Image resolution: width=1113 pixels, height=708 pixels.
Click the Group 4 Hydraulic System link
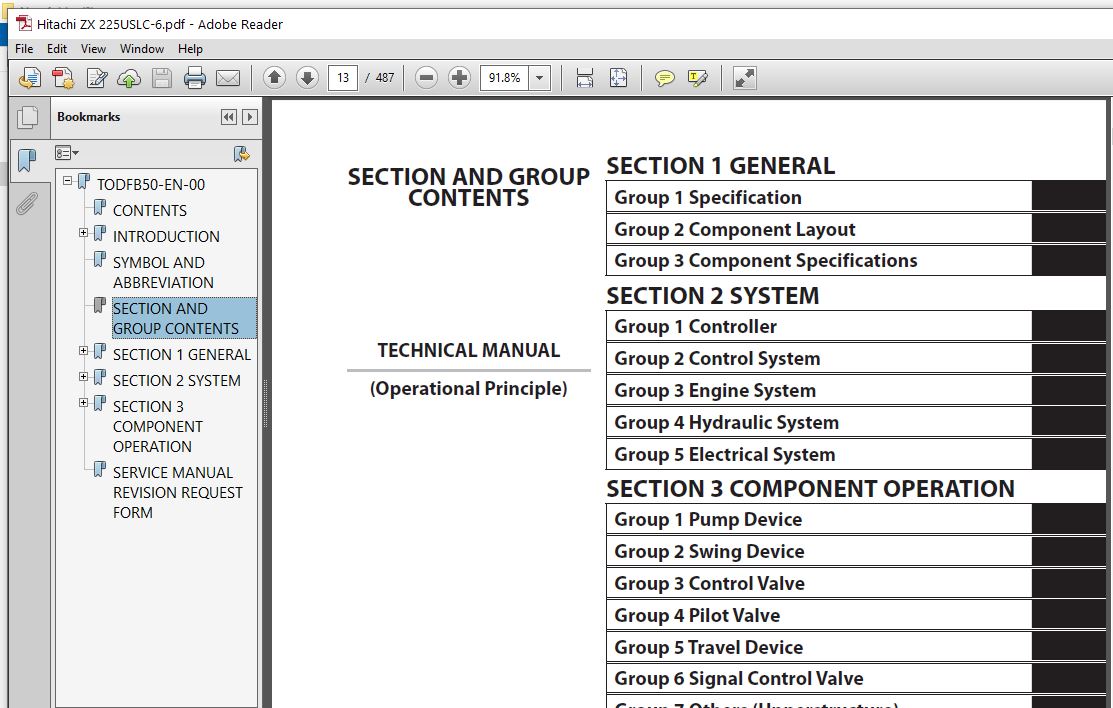726,423
